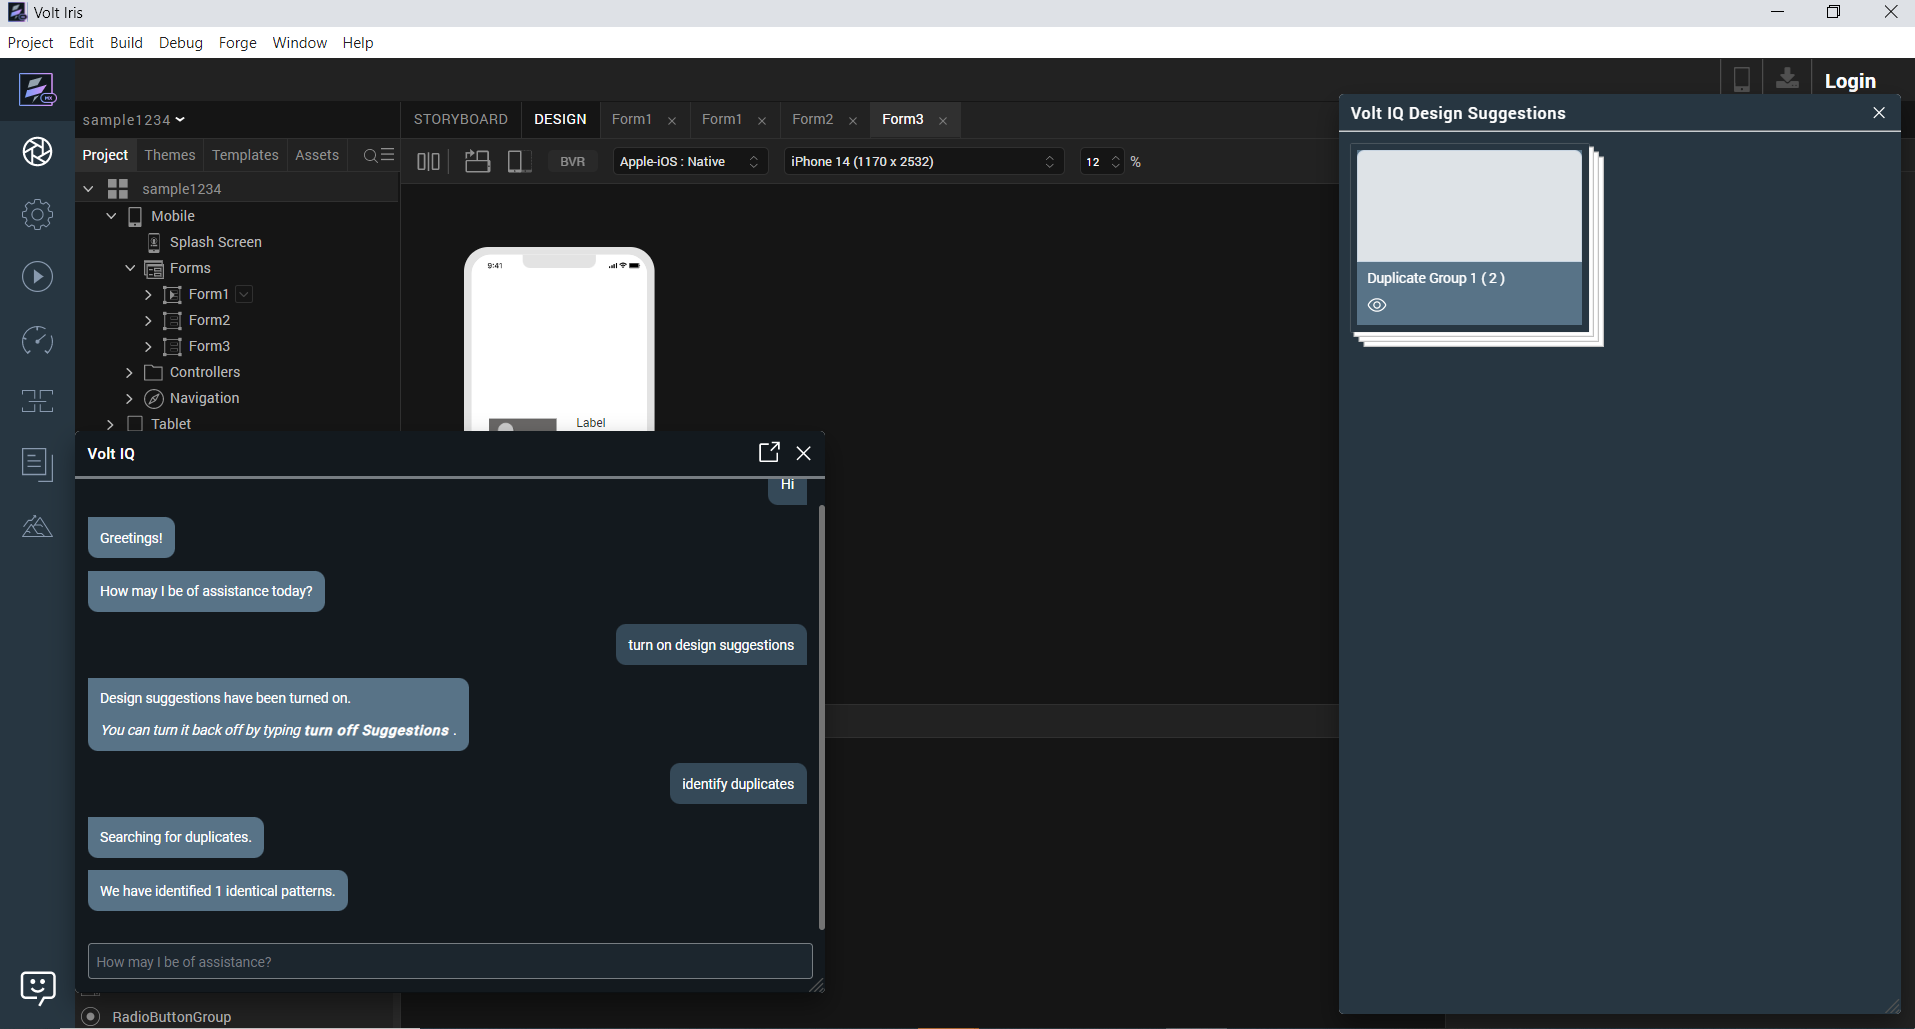The height and width of the screenshot is (1029, 1915).
Task: Open the Apple-iOS : Native platform dropdown
Action: pos(689,162)
